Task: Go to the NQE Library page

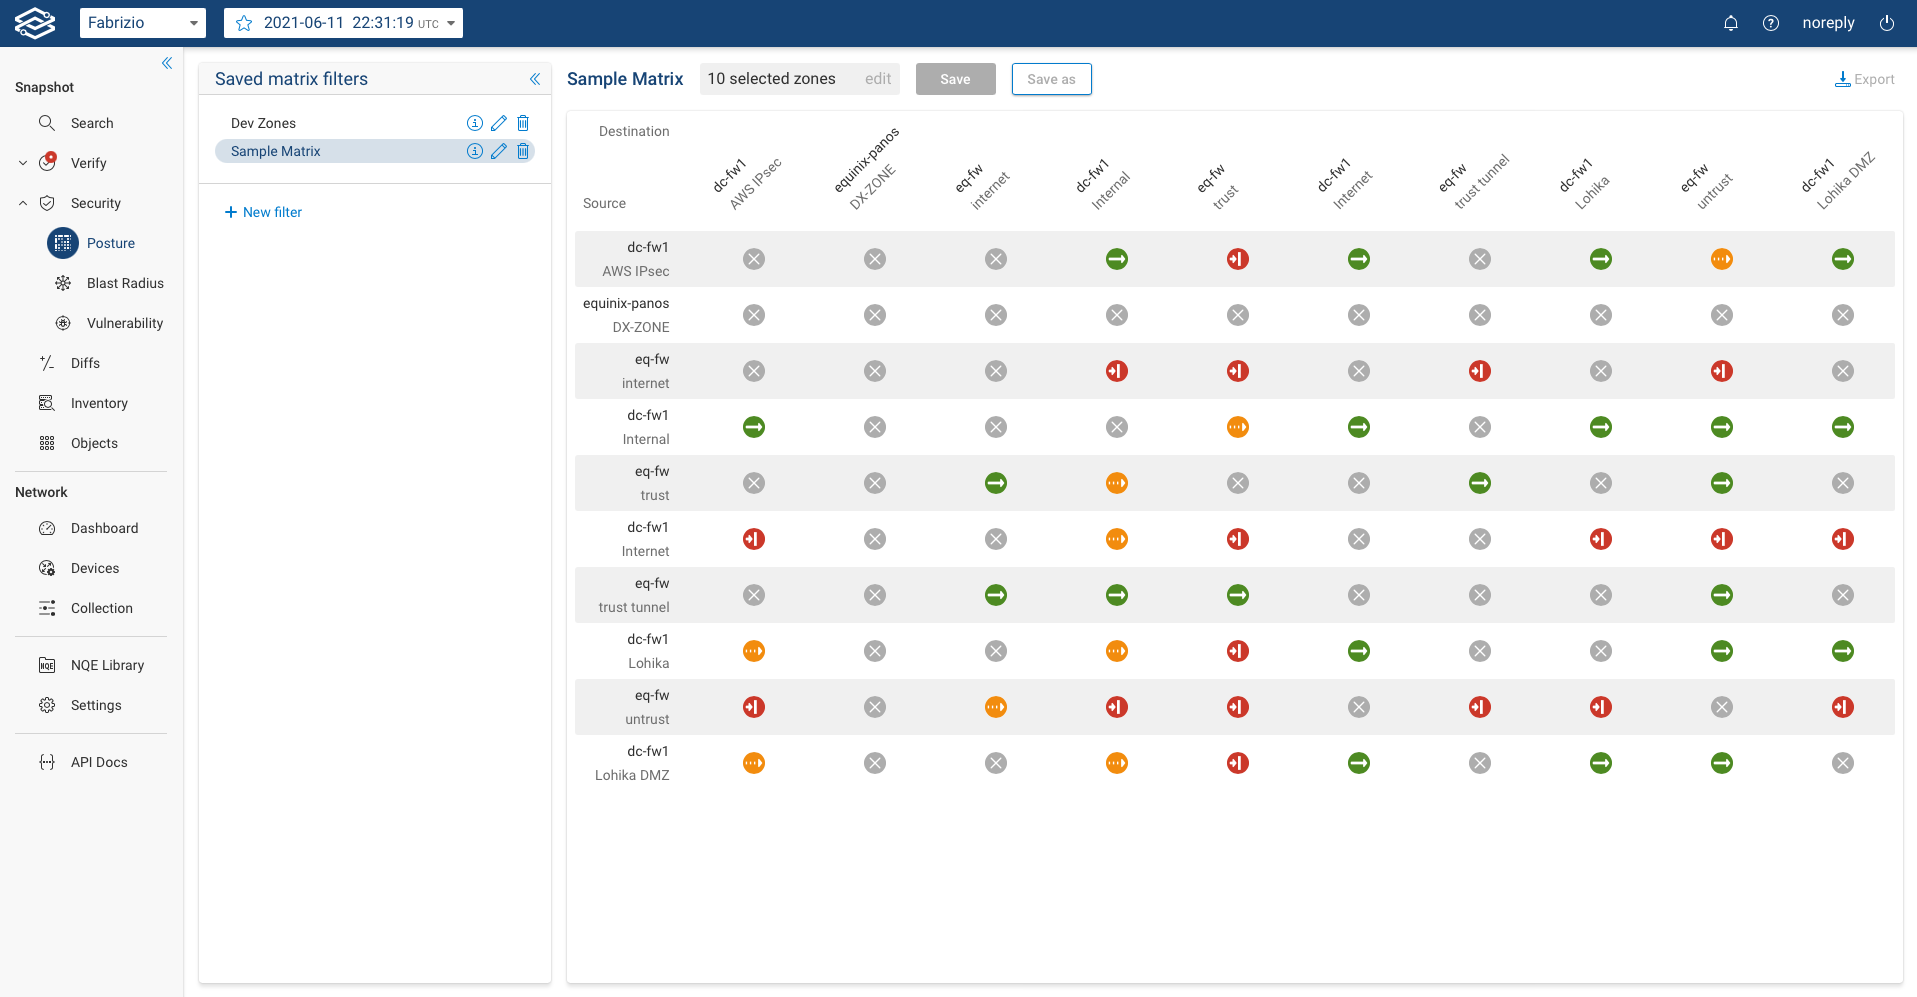Action: point(107,665)
